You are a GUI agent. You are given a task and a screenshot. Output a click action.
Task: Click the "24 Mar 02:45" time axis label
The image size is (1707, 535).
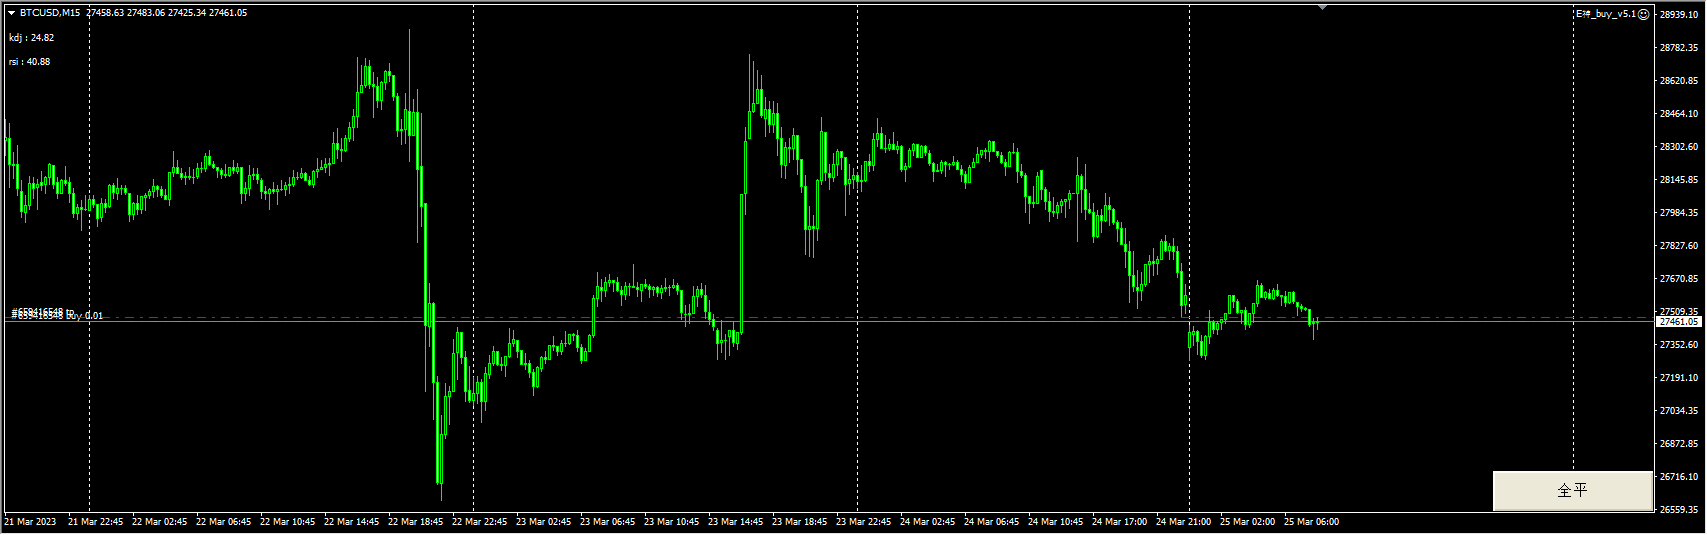(928, 522)
